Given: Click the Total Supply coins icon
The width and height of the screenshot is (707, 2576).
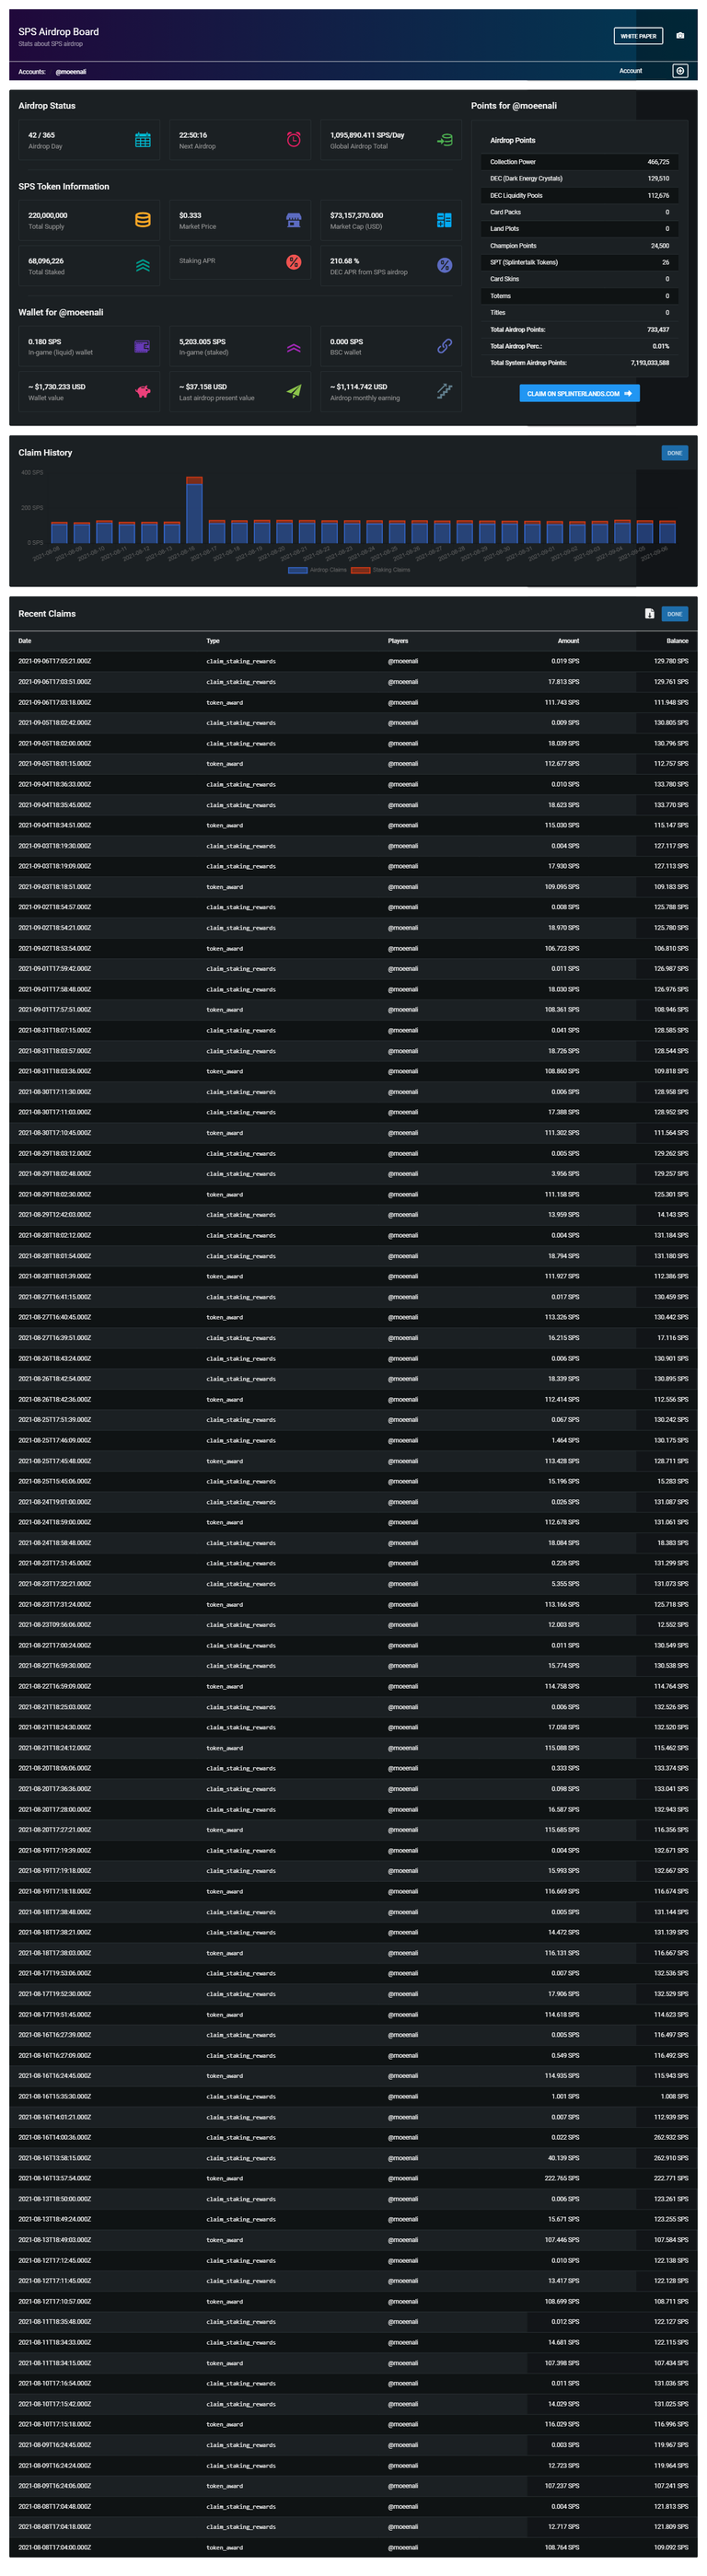Looking at the screenshot, I should coord(143,220).
